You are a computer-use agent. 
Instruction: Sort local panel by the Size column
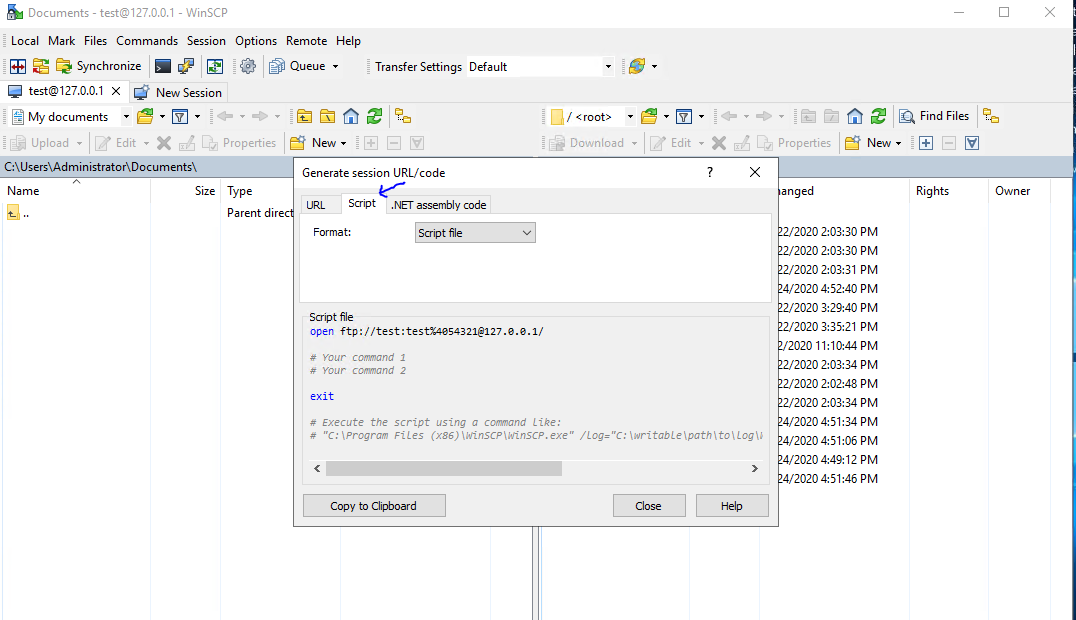(186, 191)
